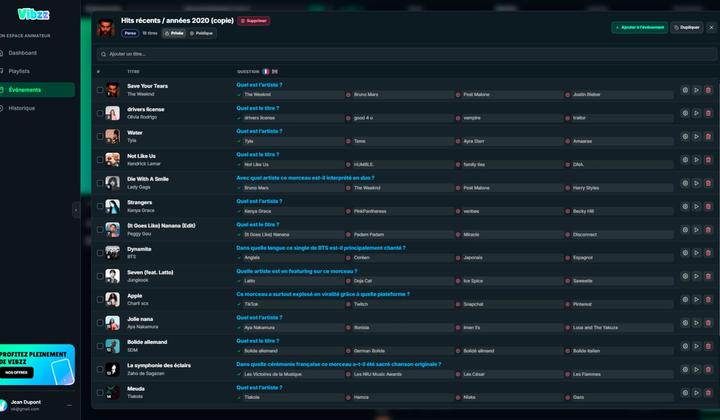Click the red Supprimer button
This screenshot has width=720, height=420.
pyautogui.click(x=253, y=21)
